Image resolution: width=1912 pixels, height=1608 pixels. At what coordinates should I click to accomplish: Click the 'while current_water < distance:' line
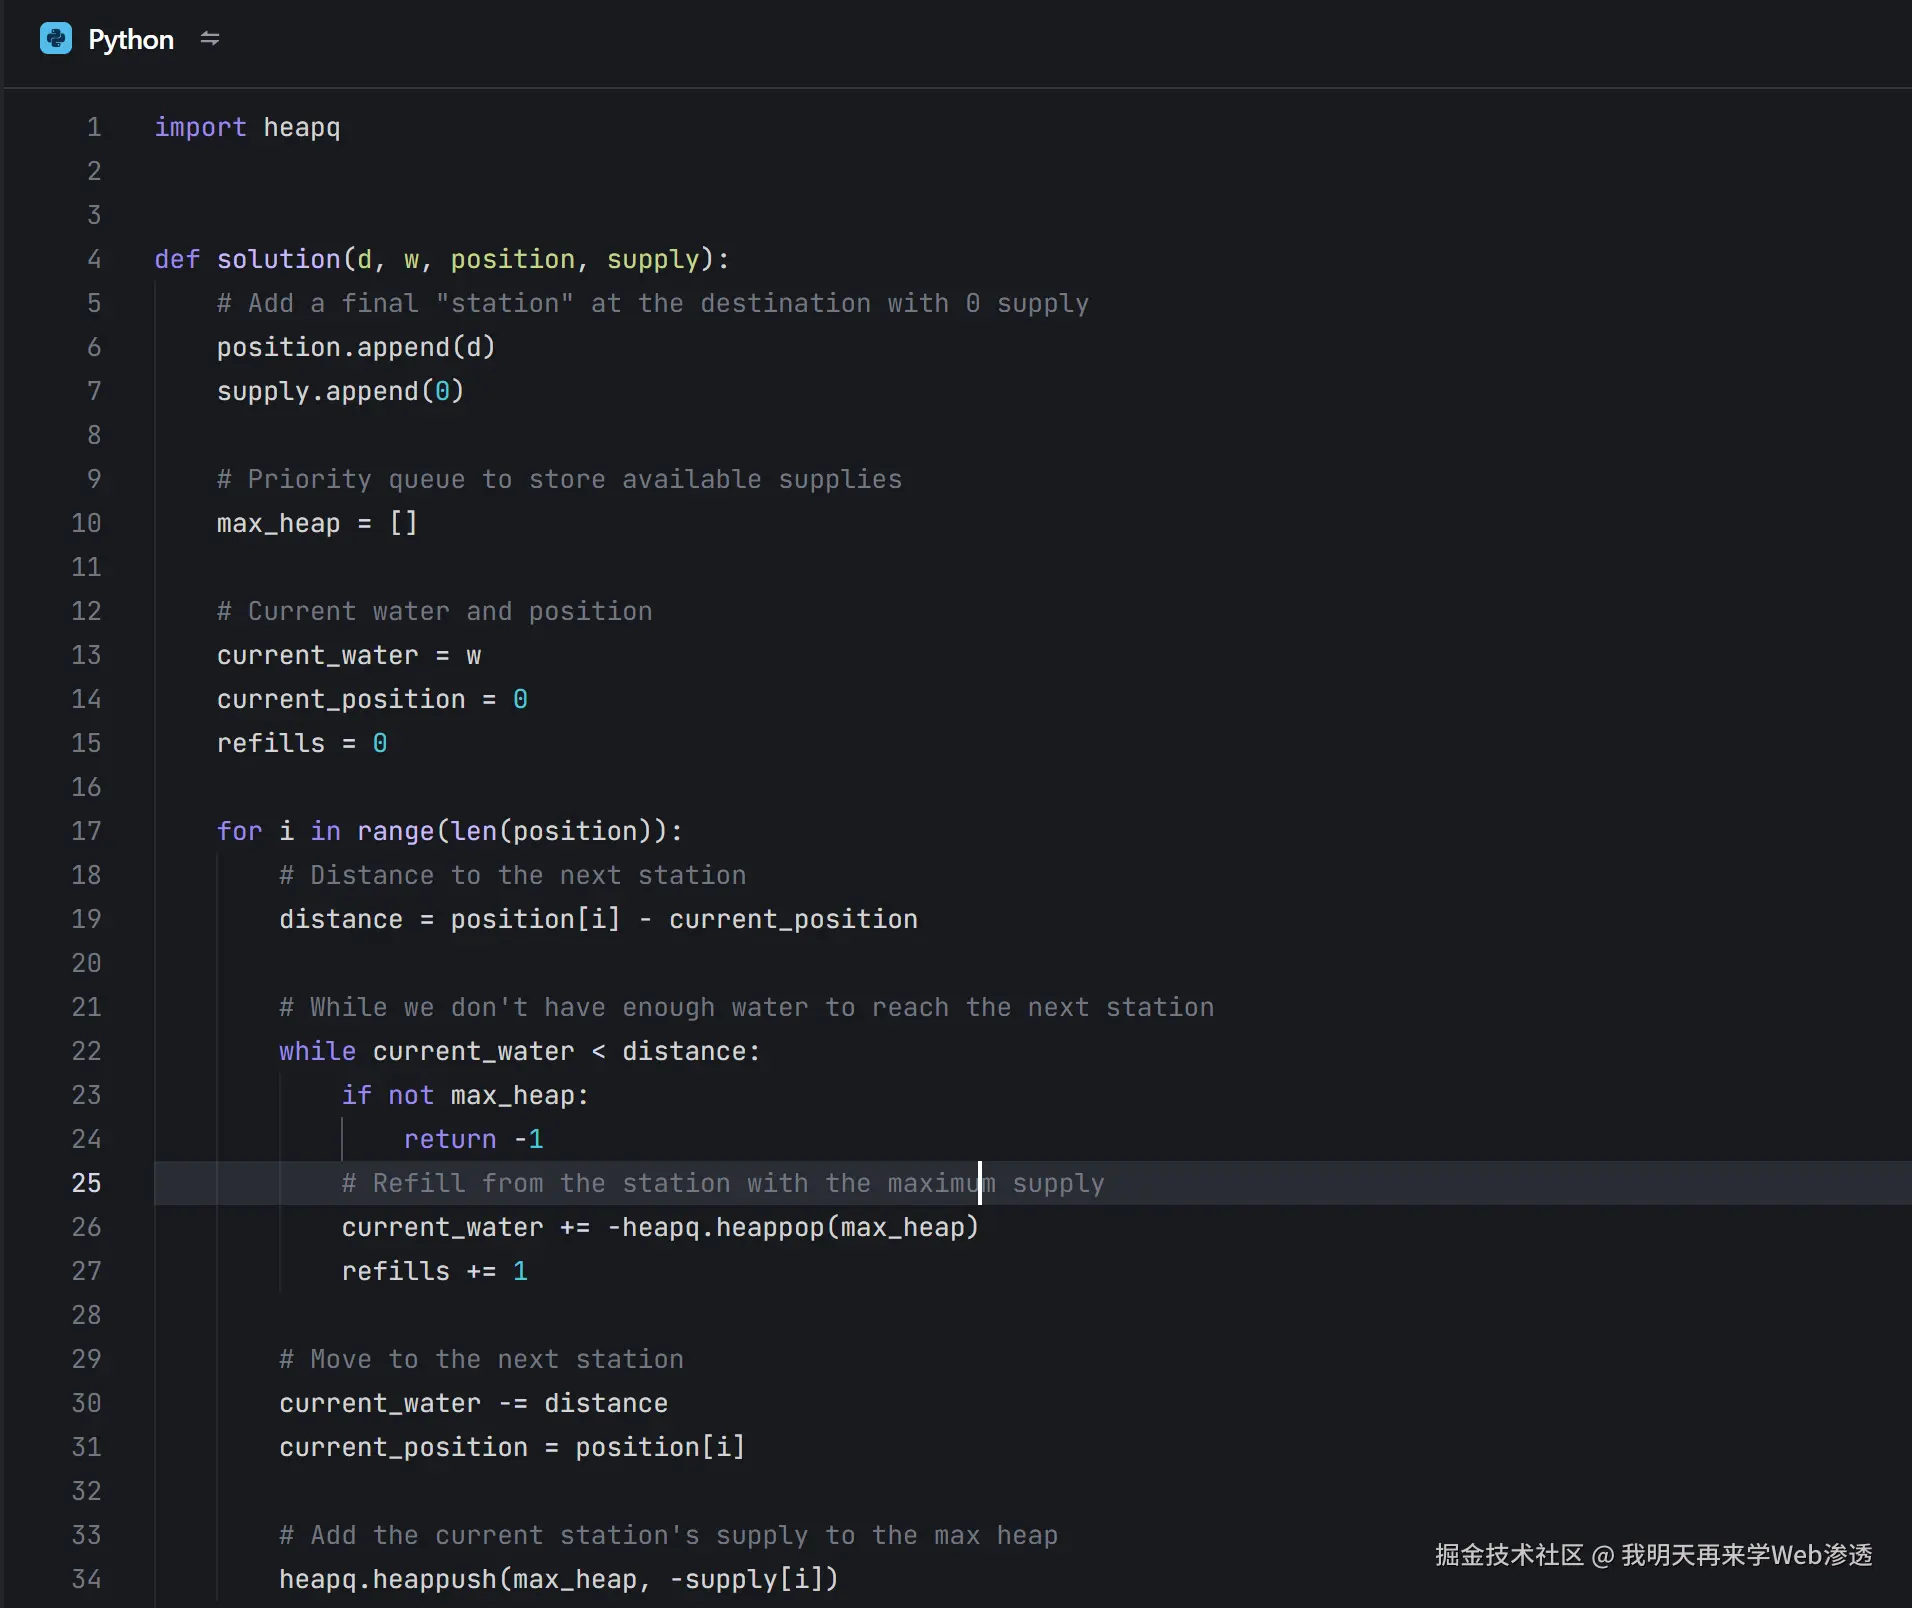[x=520, y=1051]
